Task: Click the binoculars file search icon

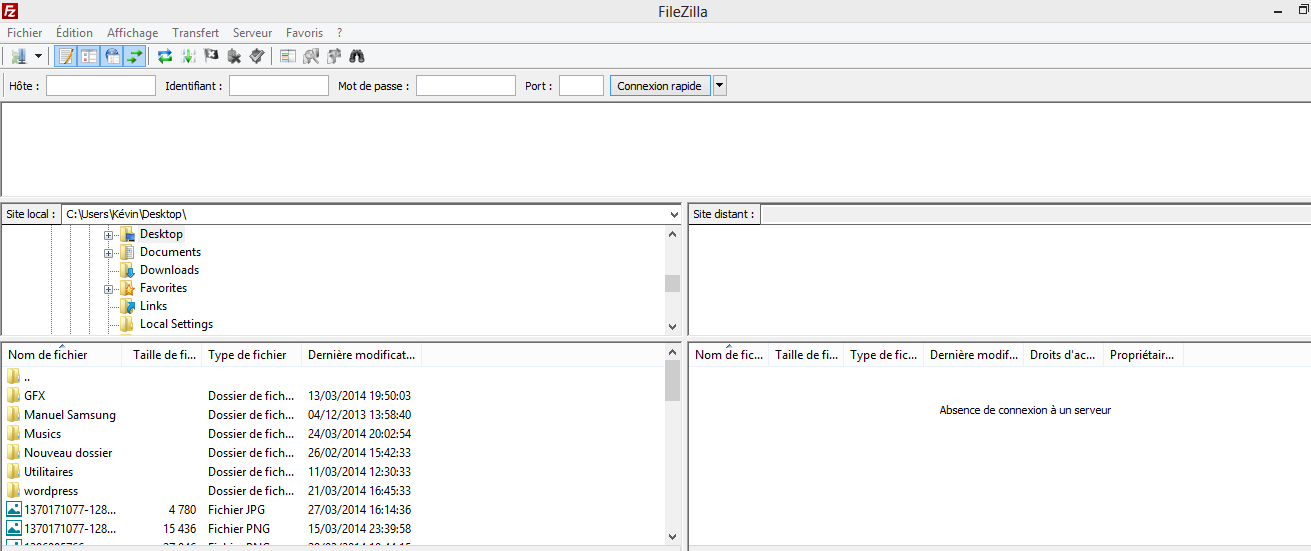Action: click(356, 56)
